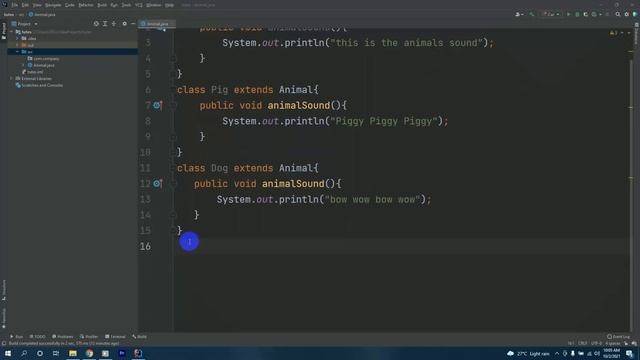The image size is (640, 360).
Task: Click Dog class name in the editor
Action: pos(219,168)
